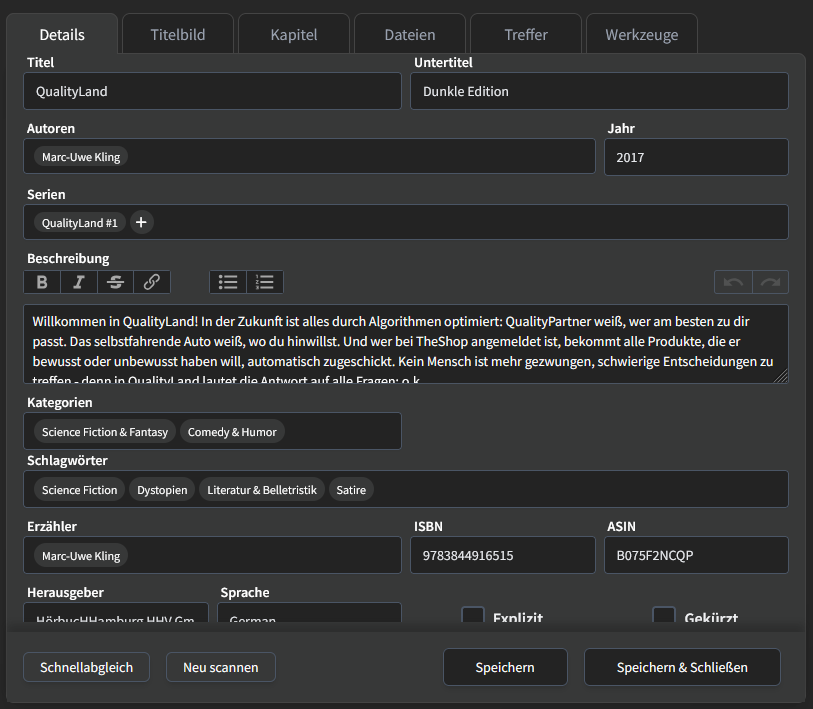The width and height of the screenshot is (813, 709).
Task: Apply bold formatting in the Beschreibung editor
Action: click(41, 281)
